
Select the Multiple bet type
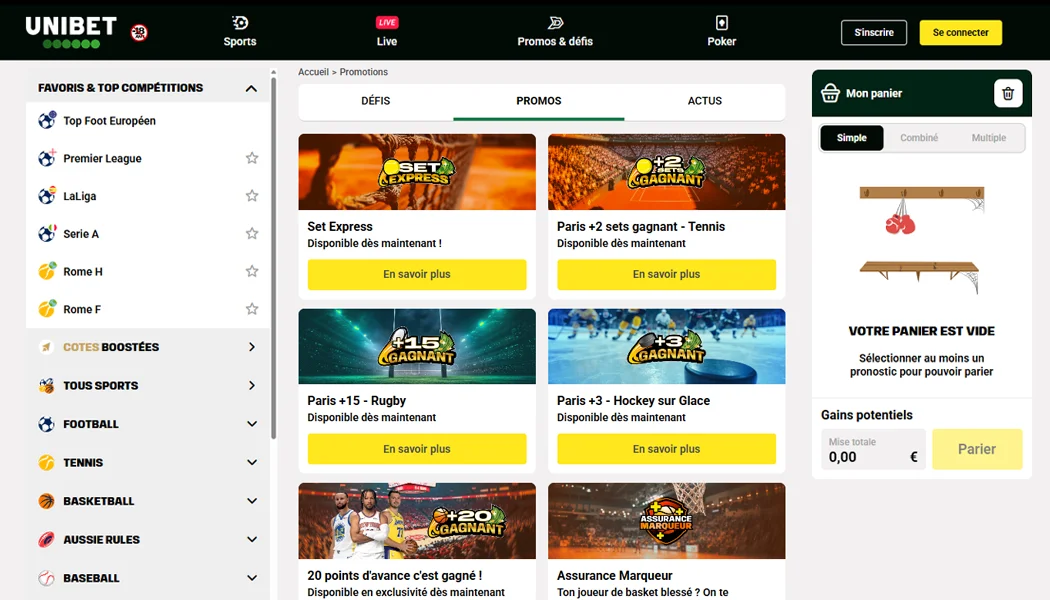[x=988, y=138]
